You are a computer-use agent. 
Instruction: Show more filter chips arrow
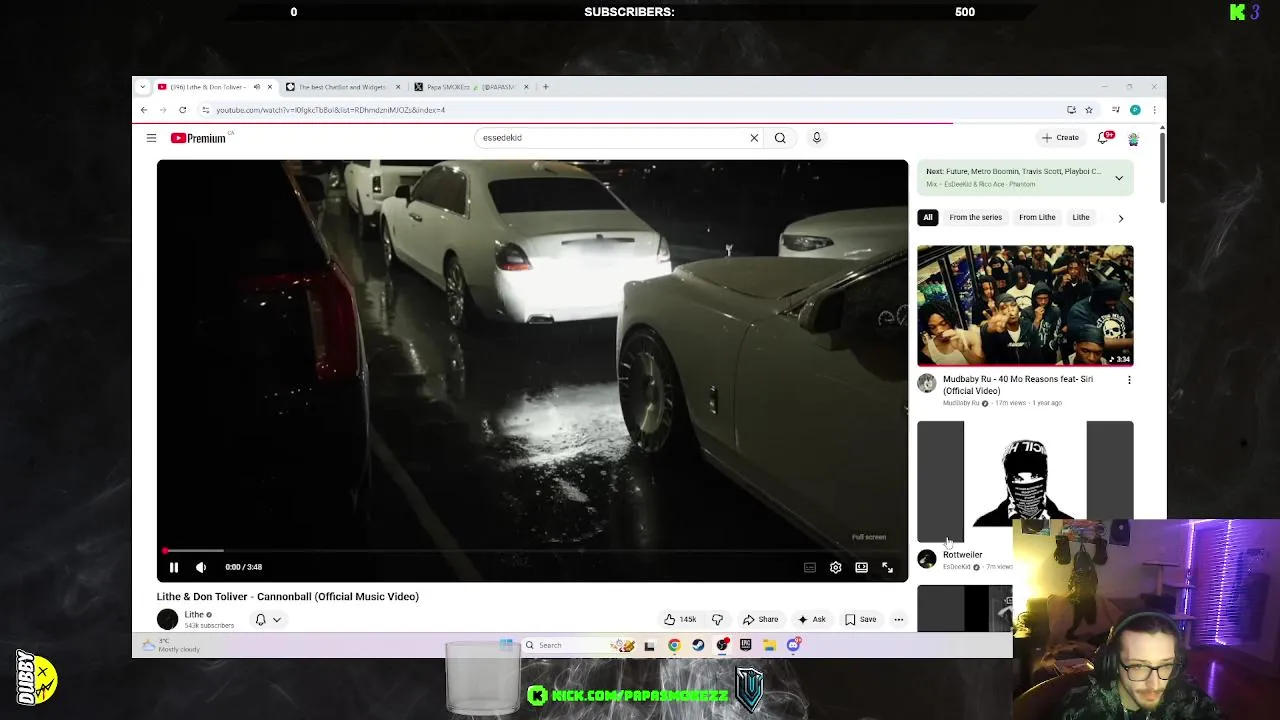click(x=1120, y=218)
